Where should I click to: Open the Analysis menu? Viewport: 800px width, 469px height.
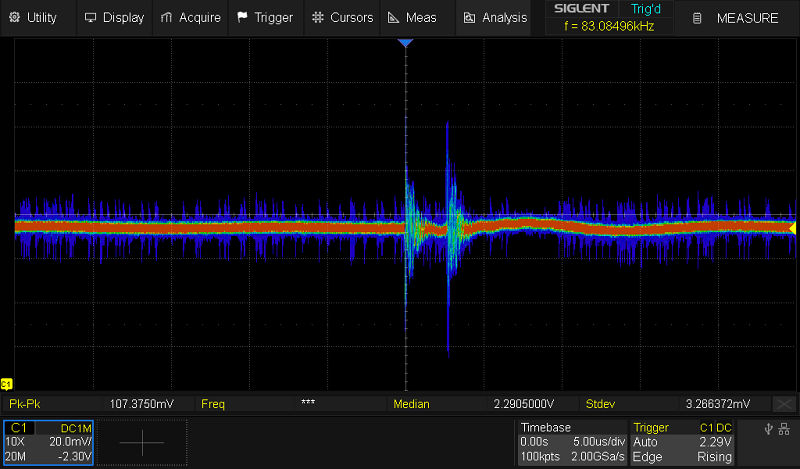tap(495, 17)
